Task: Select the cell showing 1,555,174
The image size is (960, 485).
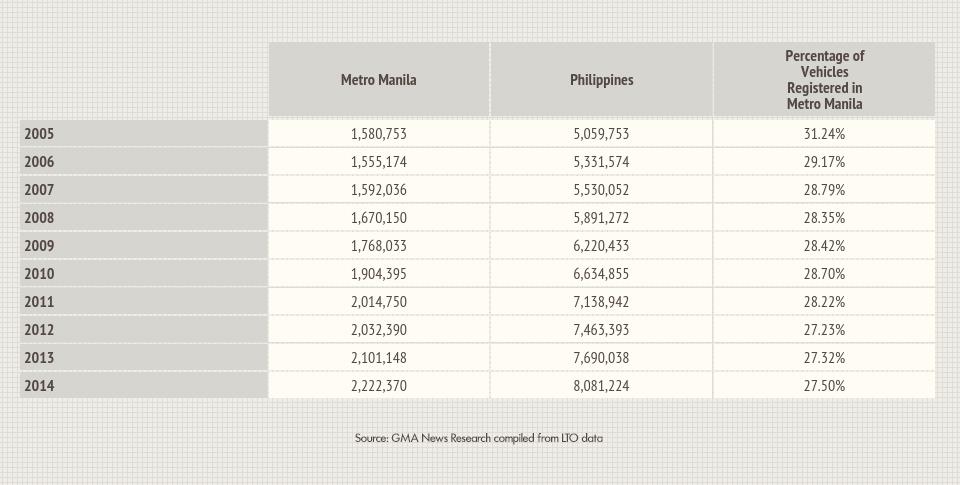Action: pos(378,162)
